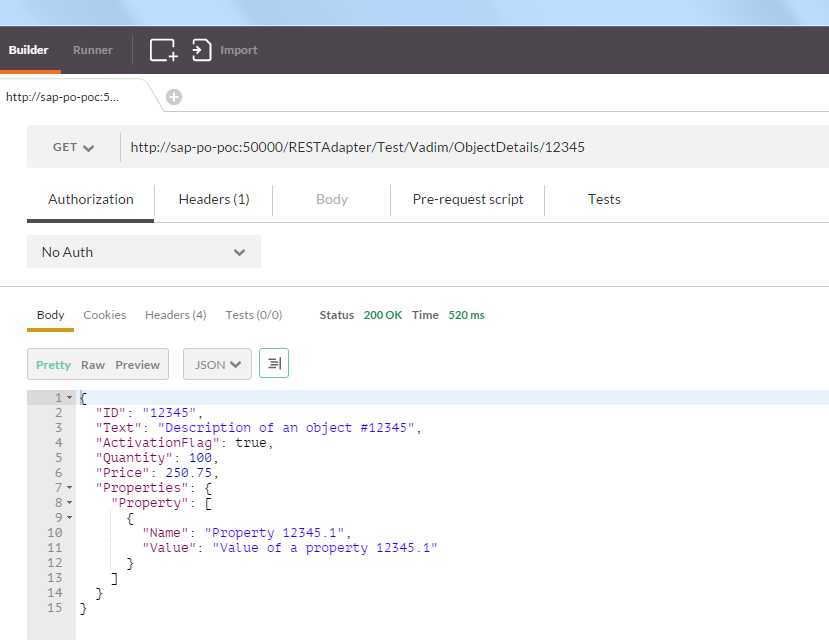Click the "Value" property line
The width and height of the screenshot is (829, 640).
[290, 548]
